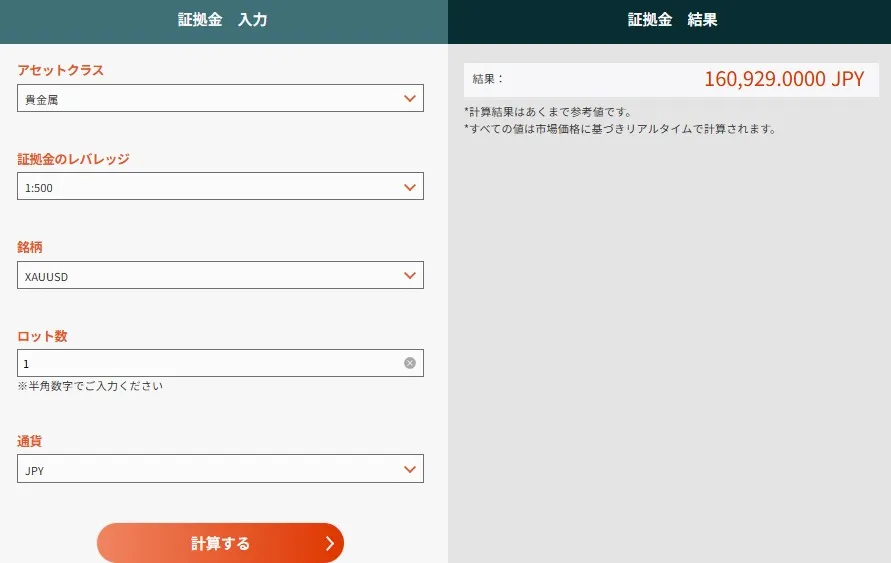Clear the ロット数 field with the X icon

(x=410, y=363)
